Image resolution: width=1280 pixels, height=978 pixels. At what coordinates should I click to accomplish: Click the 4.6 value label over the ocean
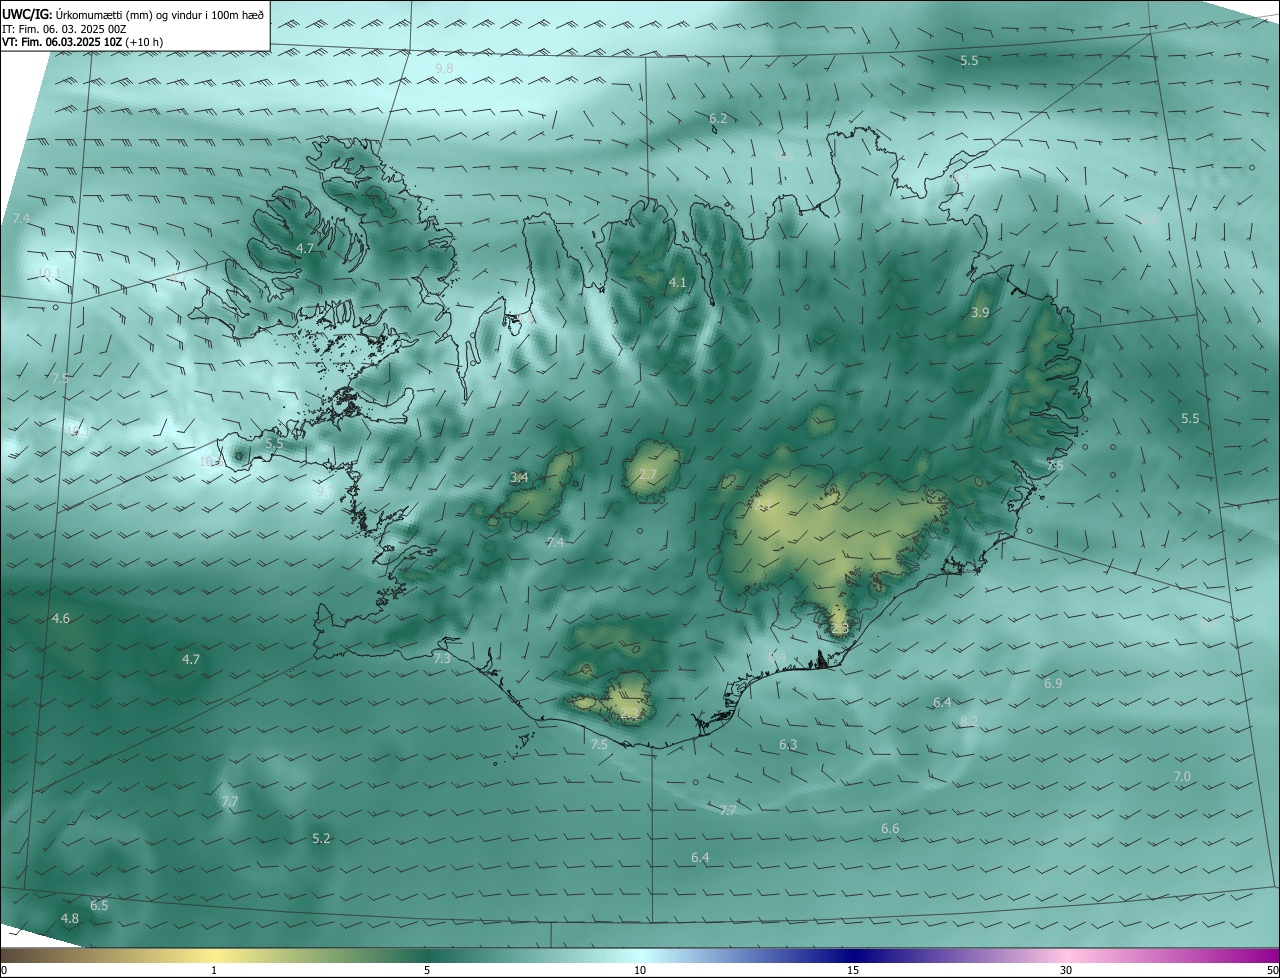coord(61,619)
